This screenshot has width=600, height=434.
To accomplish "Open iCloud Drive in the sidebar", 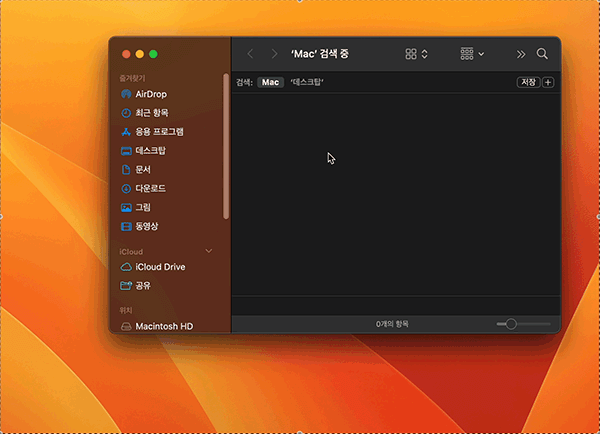I will (x=153, y=267).
